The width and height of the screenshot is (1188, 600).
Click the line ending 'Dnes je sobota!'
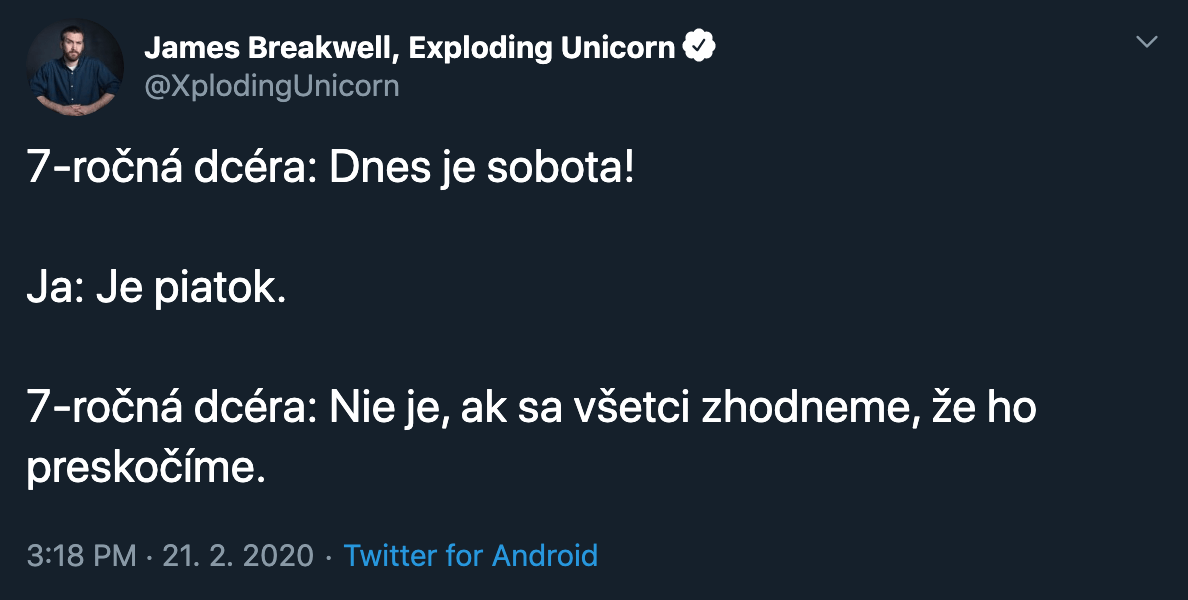pyautogui.click(x=330, y=170)
